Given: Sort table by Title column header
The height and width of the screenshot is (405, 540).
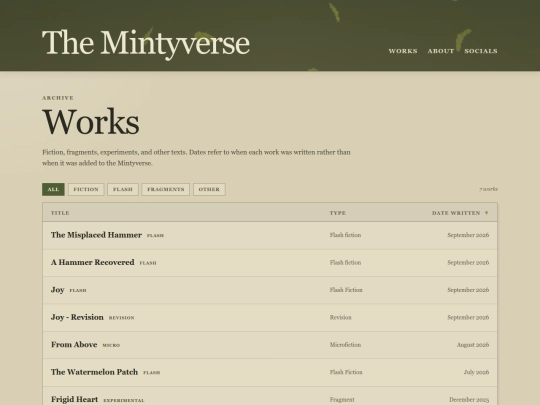Looking at the screenshot, I should [60, 213].
